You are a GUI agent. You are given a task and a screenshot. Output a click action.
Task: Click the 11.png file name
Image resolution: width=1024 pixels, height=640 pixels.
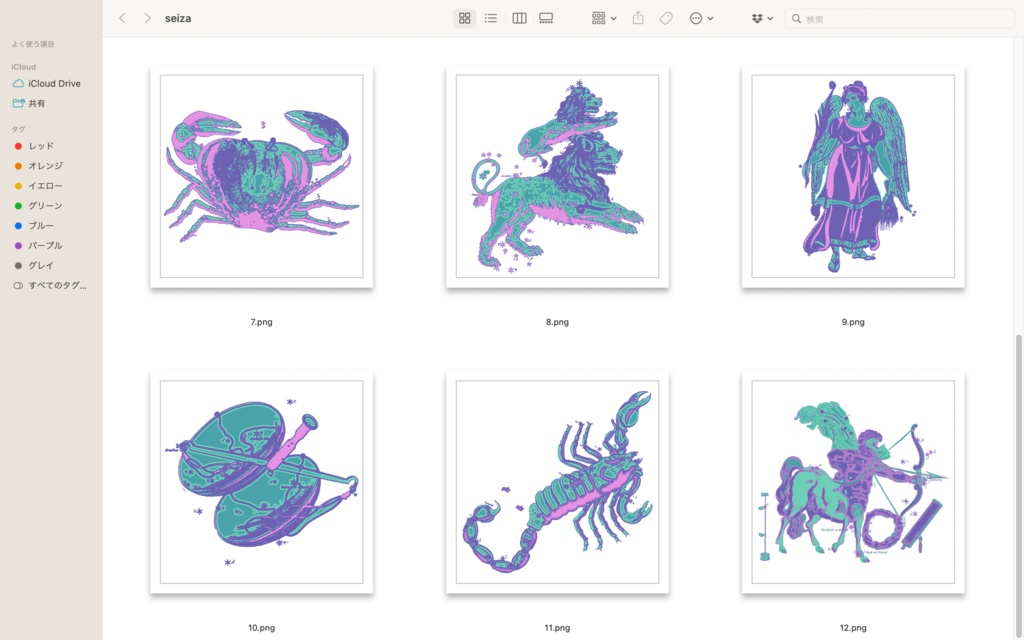(x=557, y=628)
